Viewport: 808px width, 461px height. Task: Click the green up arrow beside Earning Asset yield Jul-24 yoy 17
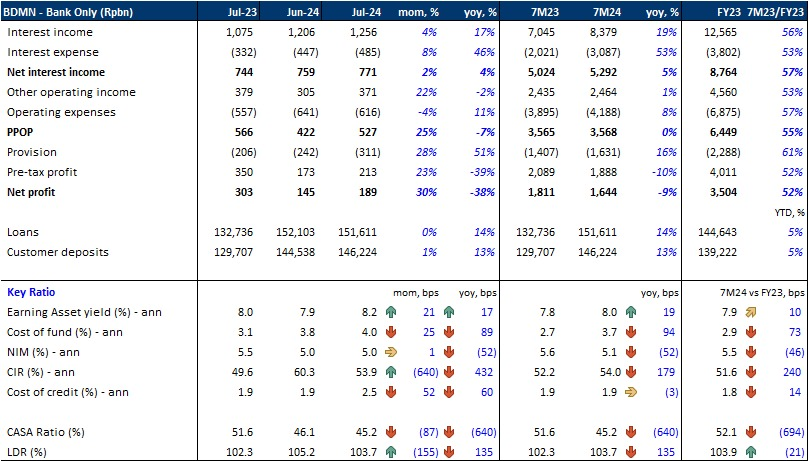point(449,312)
